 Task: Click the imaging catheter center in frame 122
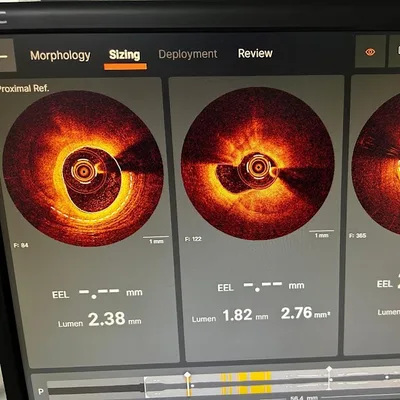258,167
